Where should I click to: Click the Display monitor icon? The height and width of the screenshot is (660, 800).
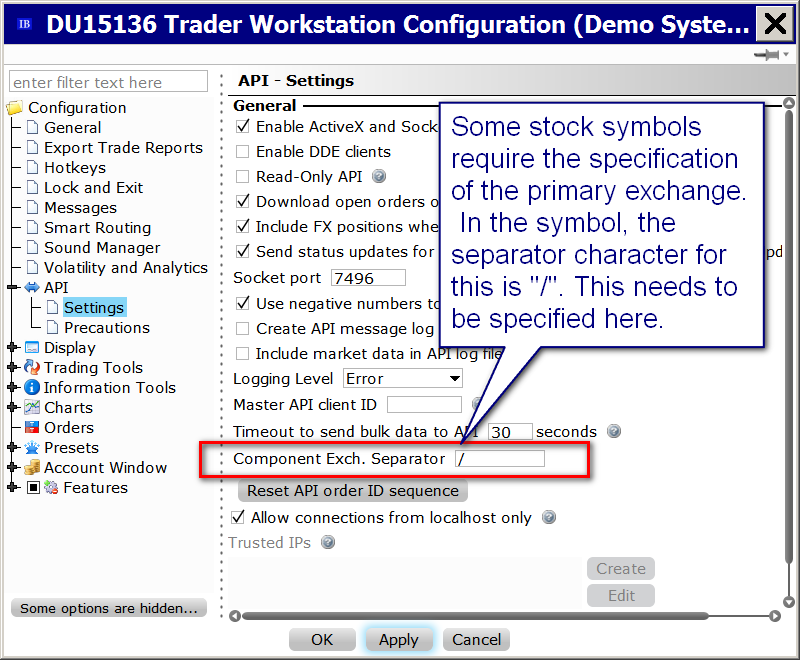click(x=32, y=347)
